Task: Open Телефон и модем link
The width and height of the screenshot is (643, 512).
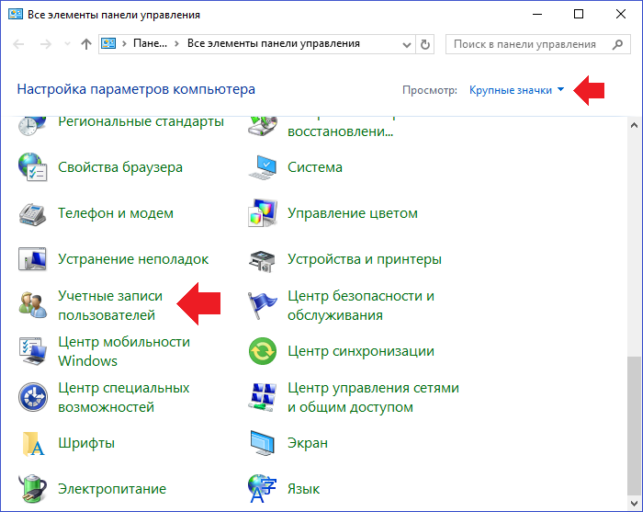Action: click(116, 213)
